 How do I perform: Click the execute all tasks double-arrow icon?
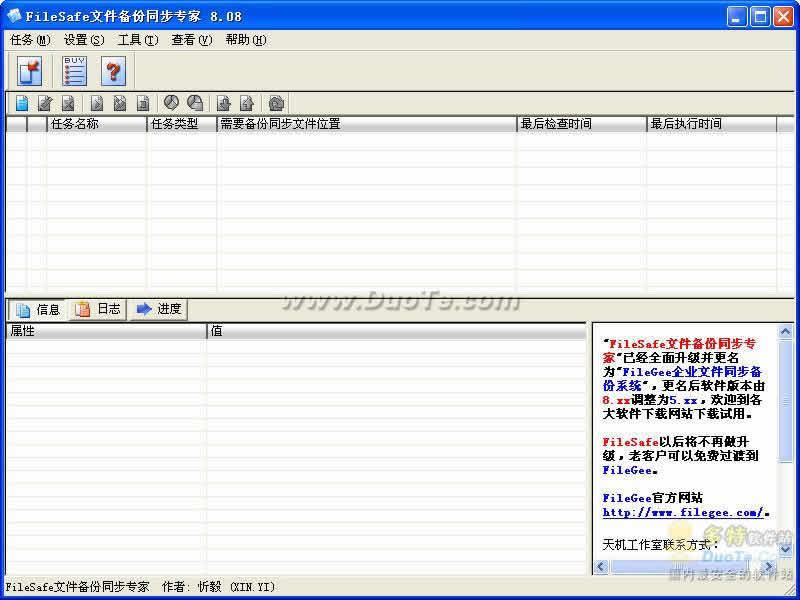coord(119,104)
